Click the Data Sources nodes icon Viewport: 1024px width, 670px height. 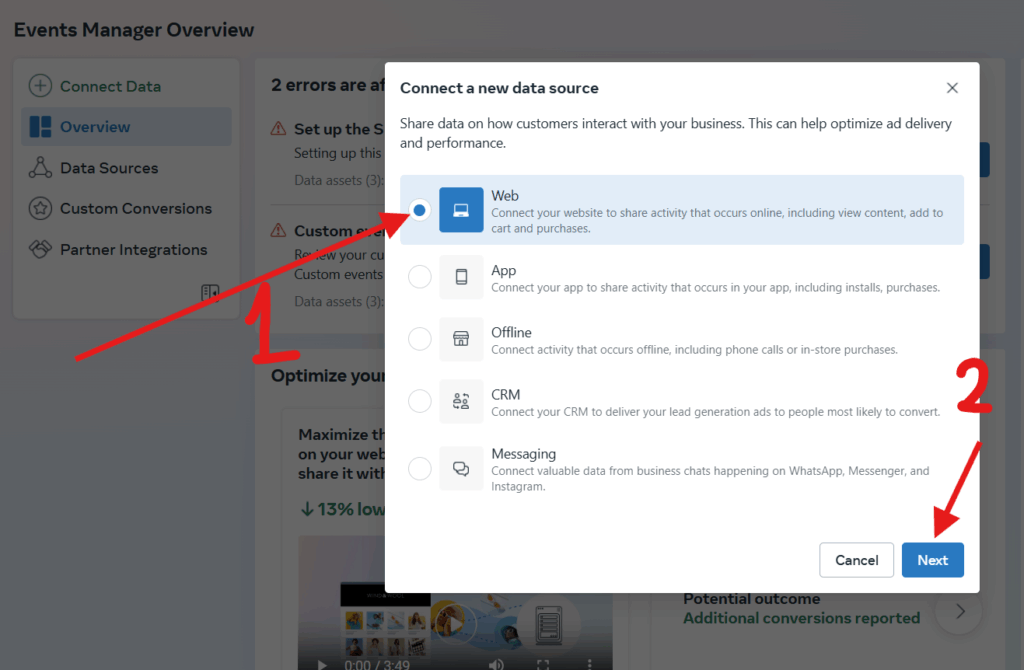tap(40, 168)
